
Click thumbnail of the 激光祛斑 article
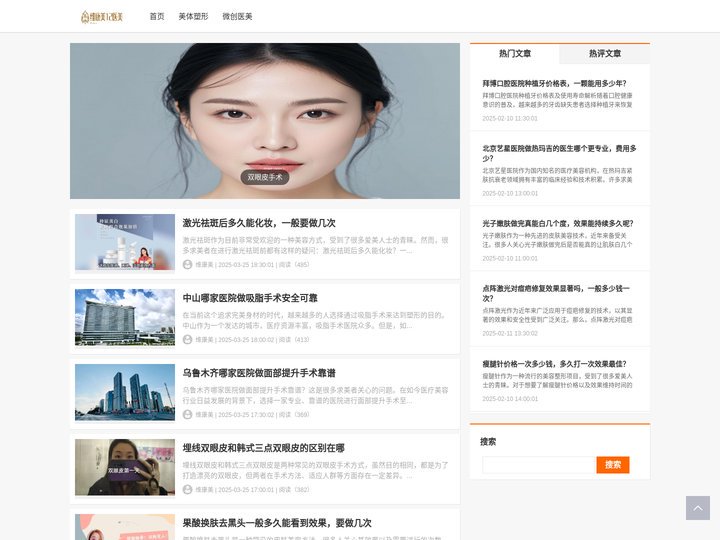pyautogui.click(x=125, y=242)
